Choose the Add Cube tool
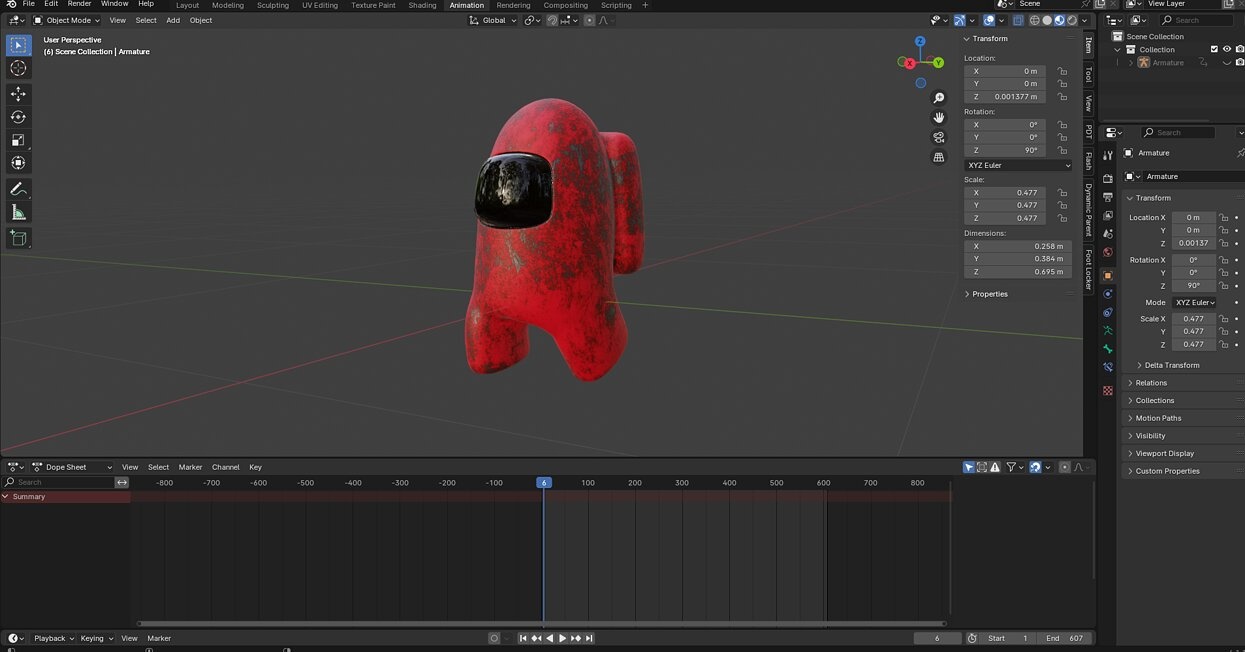The image size is (1245, 652). (18, 238)
